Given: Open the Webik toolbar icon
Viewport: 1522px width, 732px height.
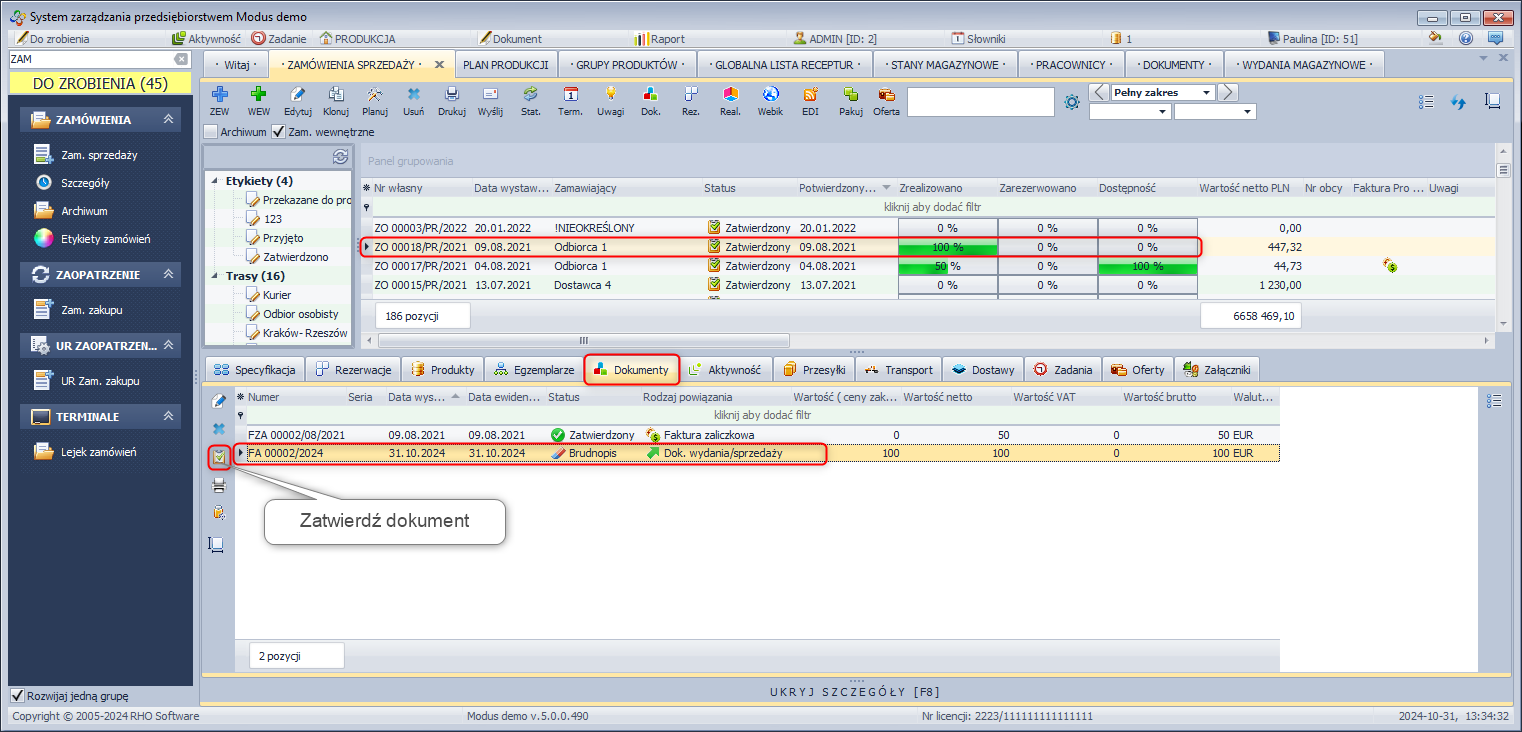Looking at the screenshot, I should [770, 95].
